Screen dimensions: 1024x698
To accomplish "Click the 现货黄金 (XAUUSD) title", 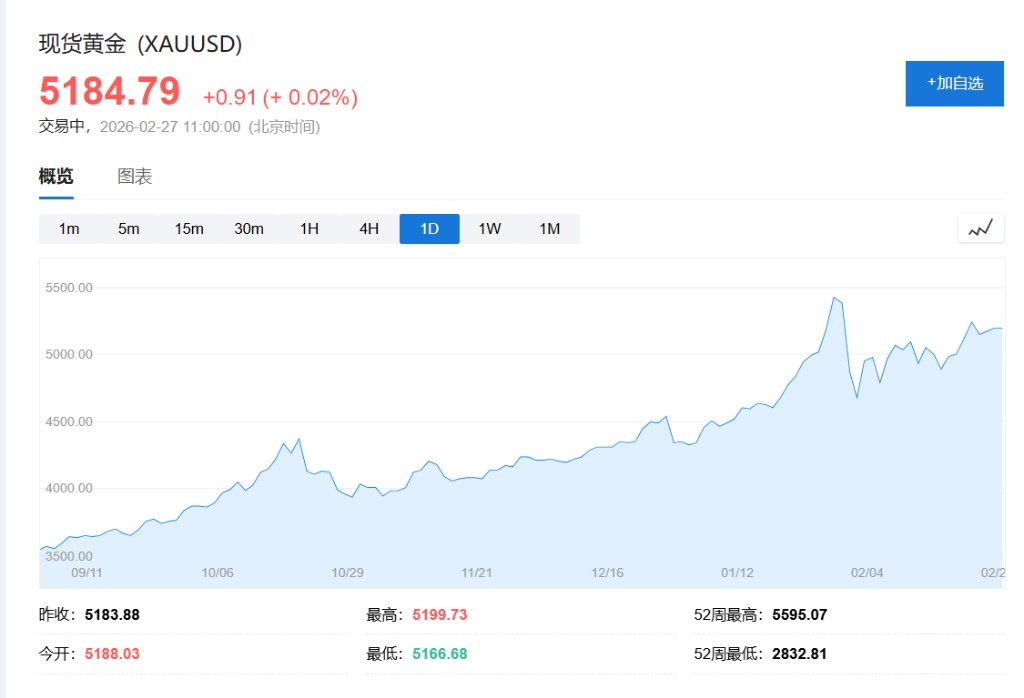I will click(140, 44).
